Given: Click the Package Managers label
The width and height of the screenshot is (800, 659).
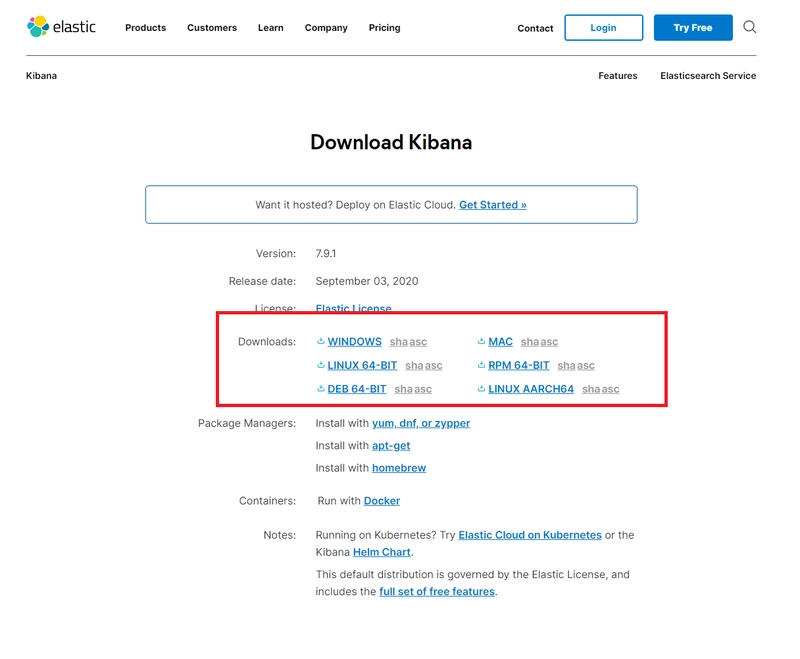Looking at the screenshot, I should tap(247, 423).
